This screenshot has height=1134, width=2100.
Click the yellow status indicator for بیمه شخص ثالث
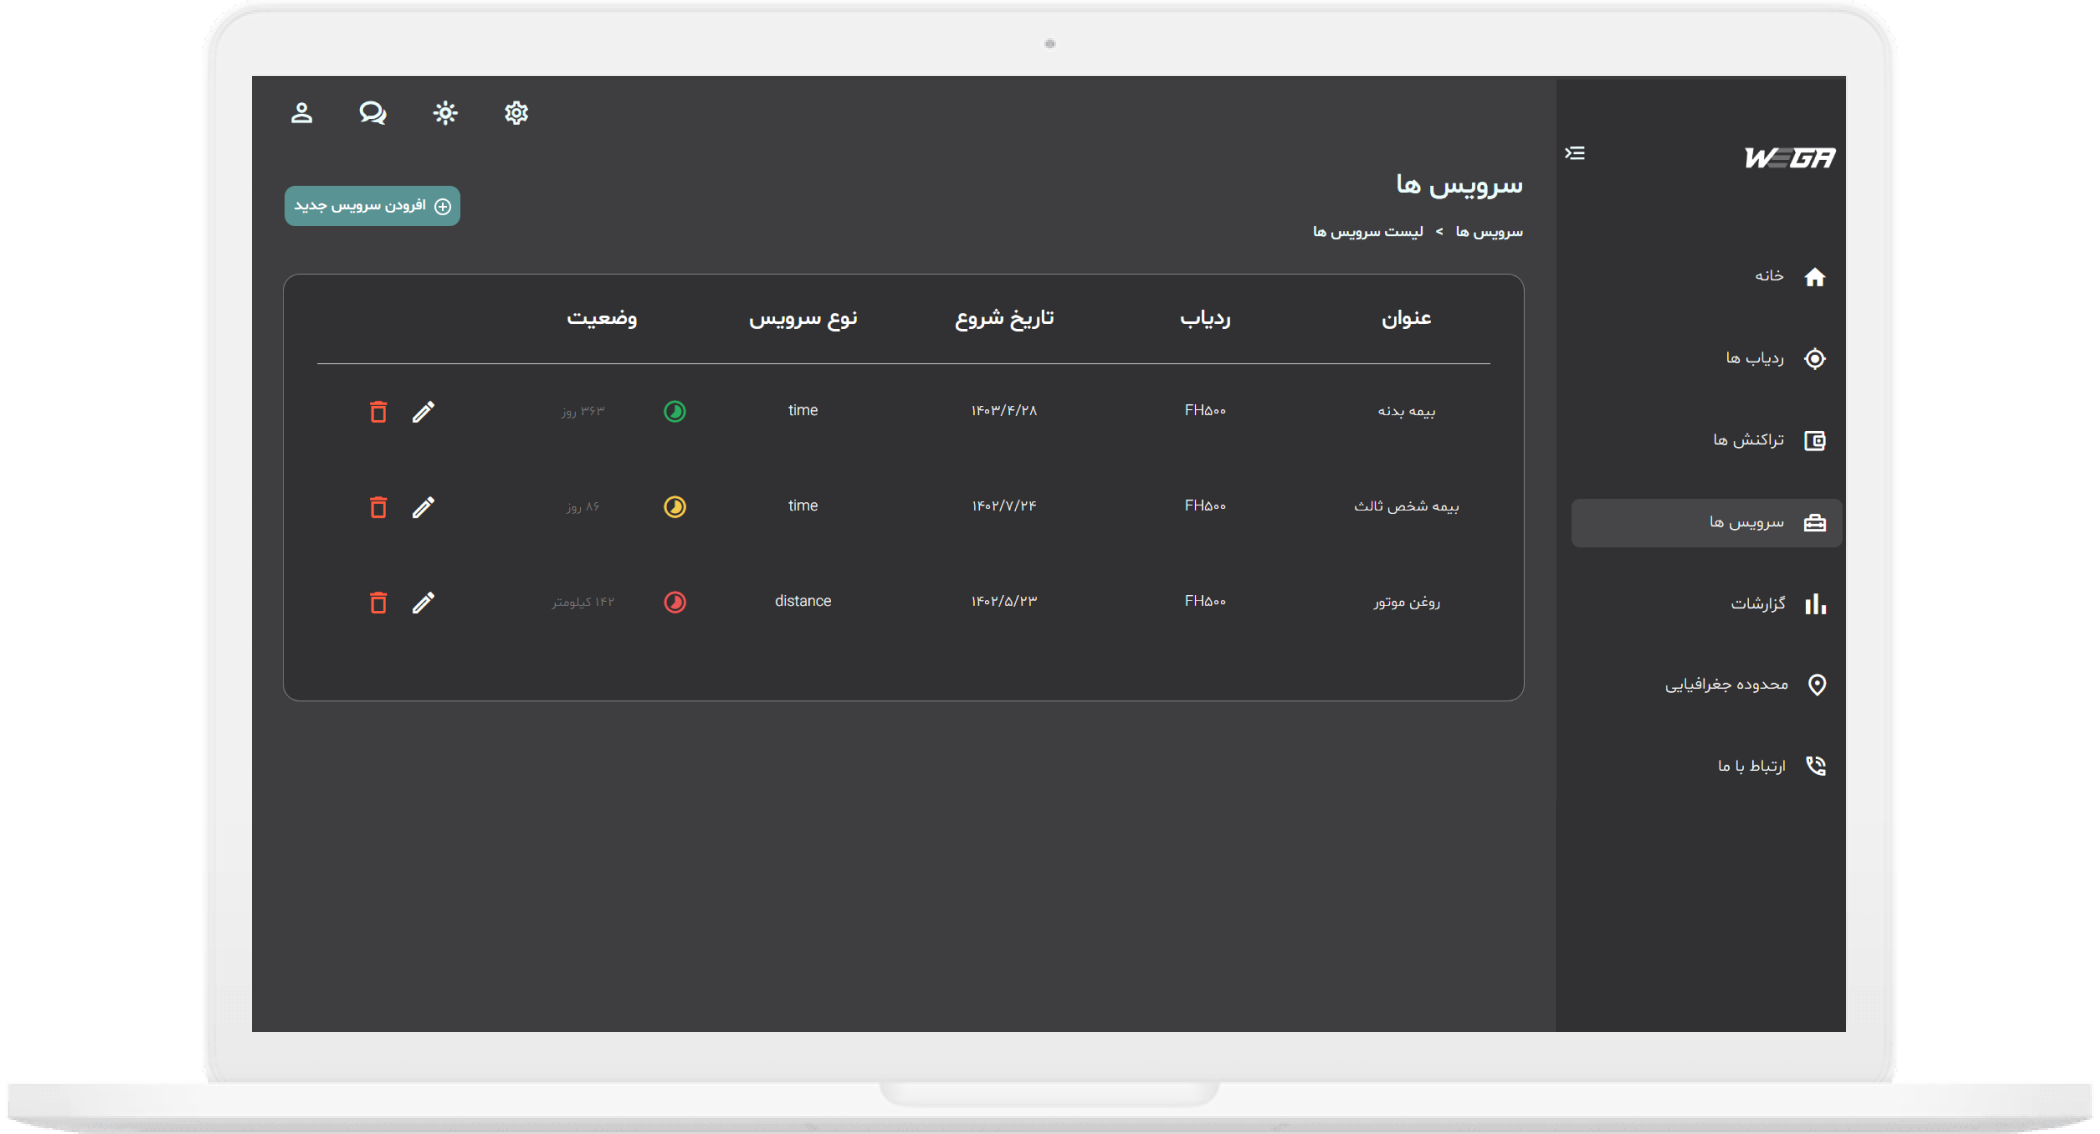675,507
